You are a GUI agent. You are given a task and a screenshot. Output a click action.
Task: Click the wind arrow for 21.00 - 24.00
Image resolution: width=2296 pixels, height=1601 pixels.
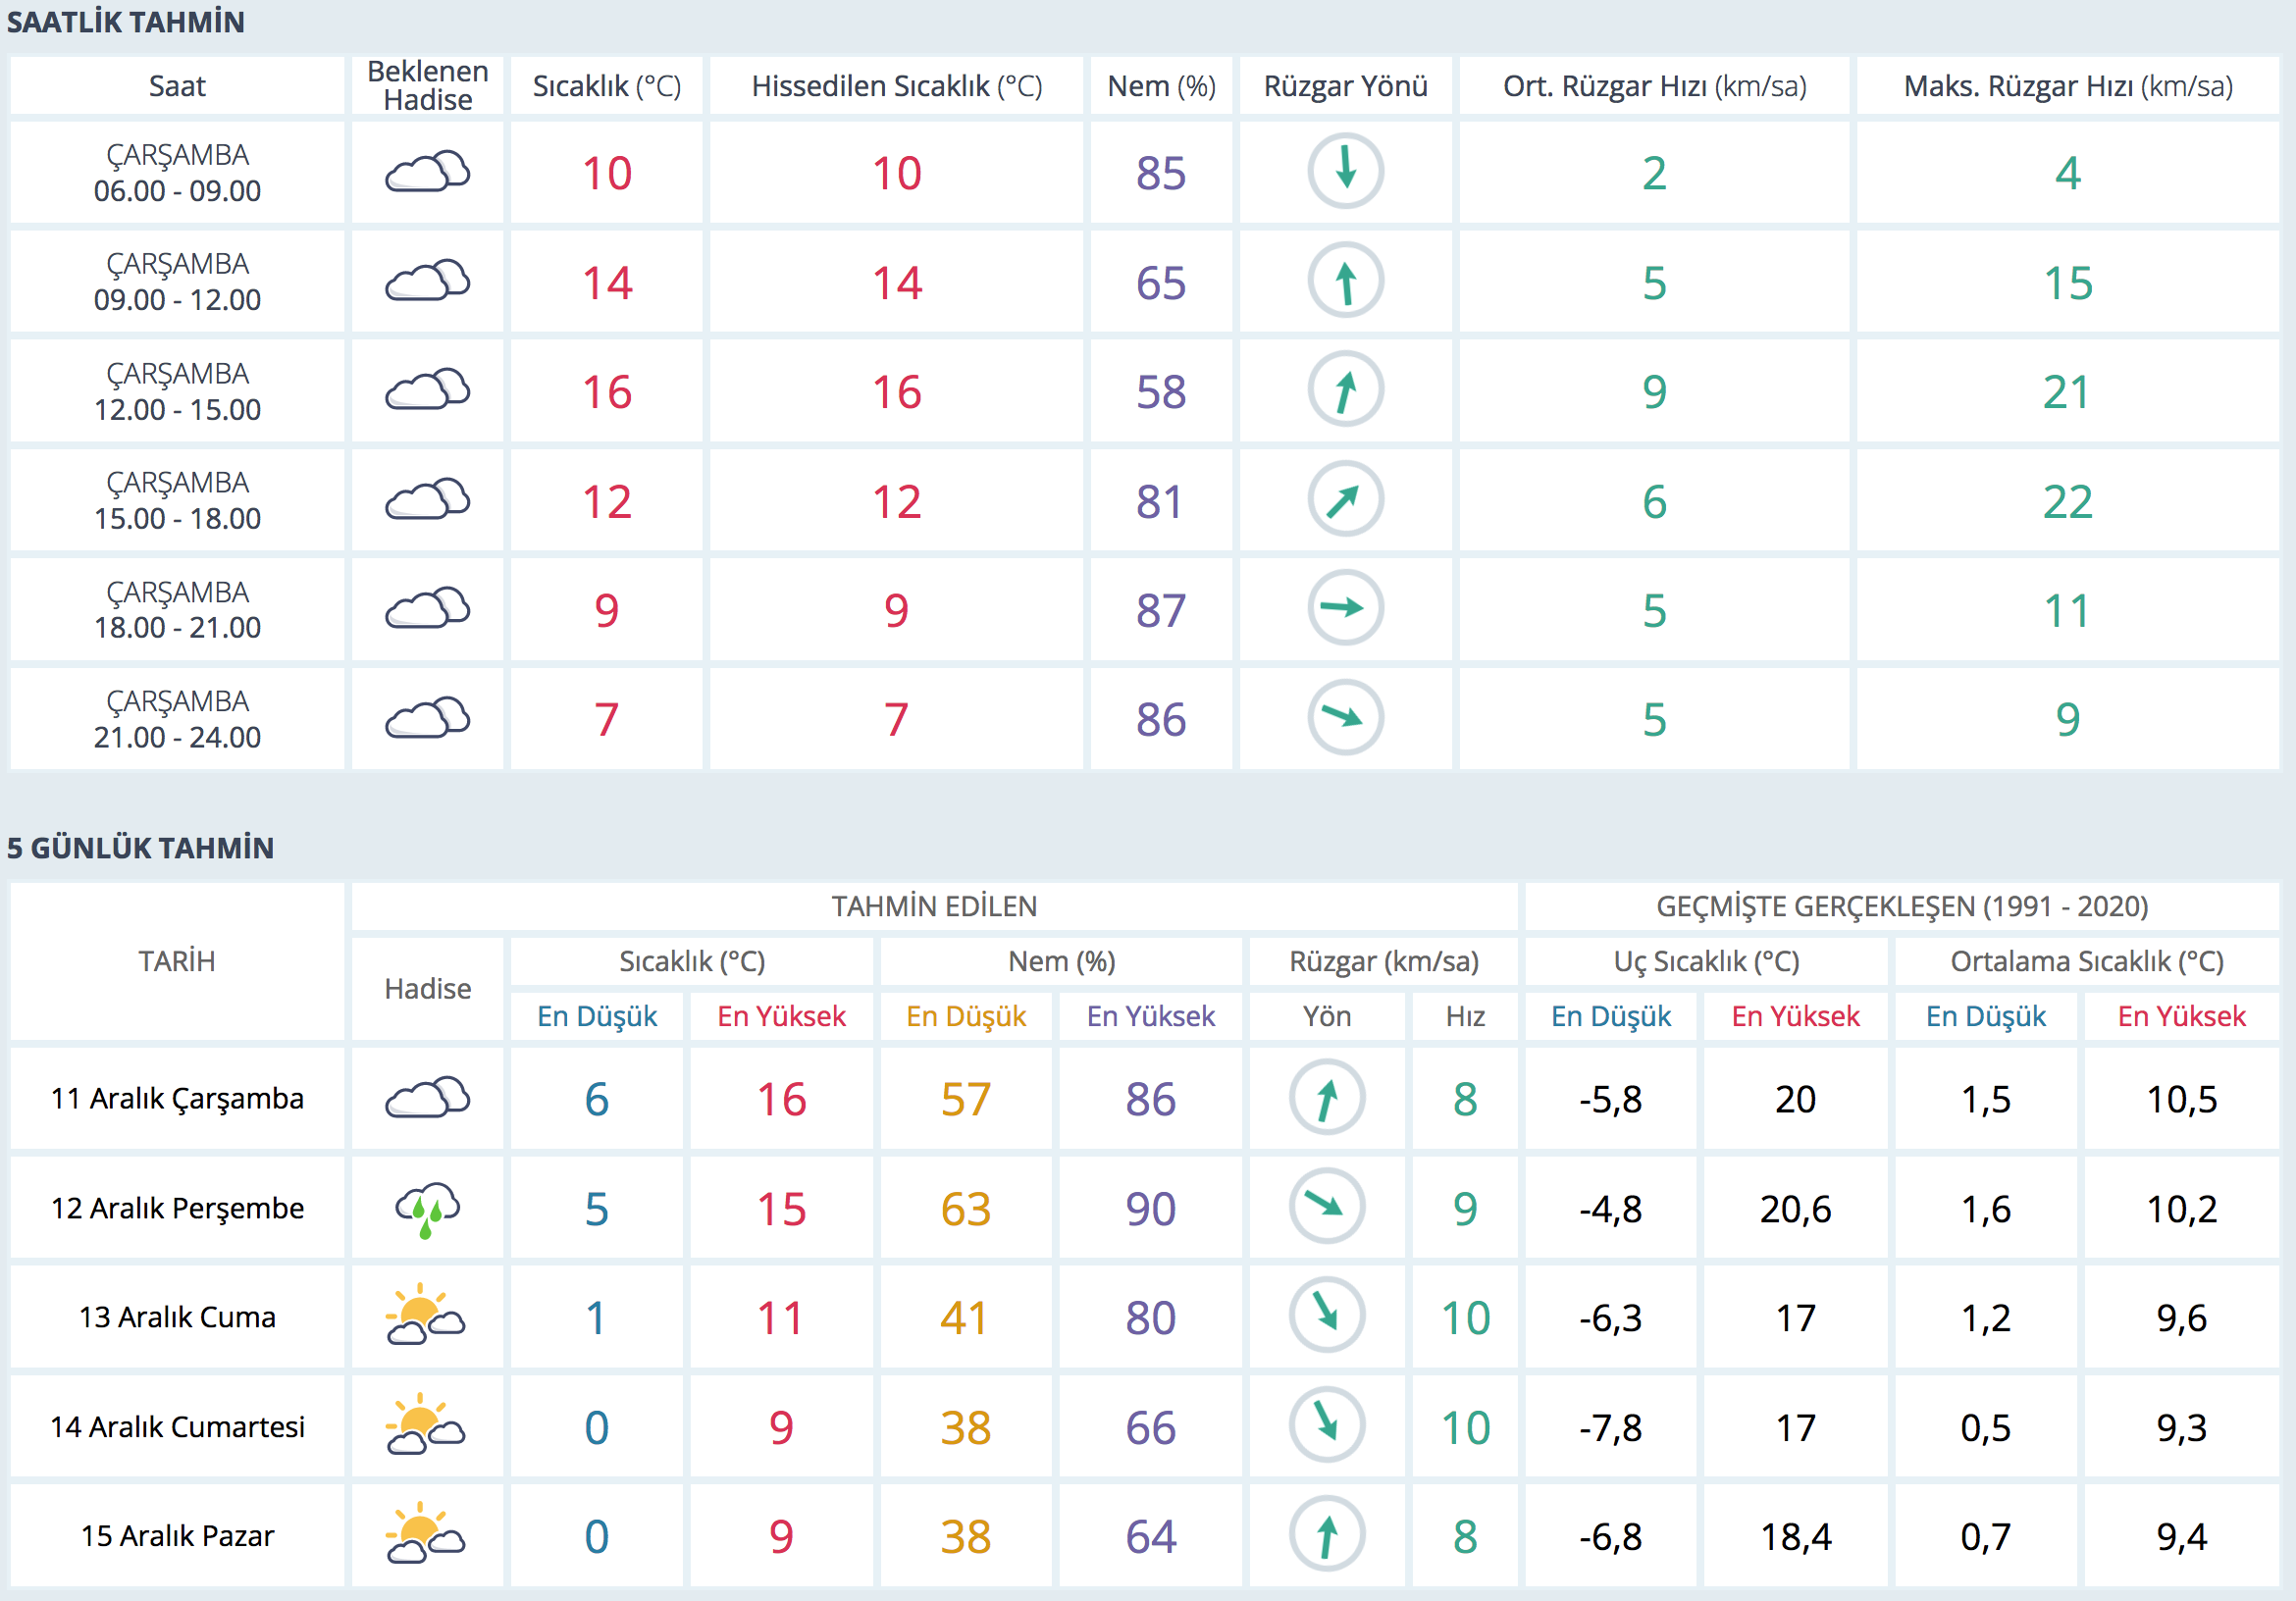[x=1345, y=717]
